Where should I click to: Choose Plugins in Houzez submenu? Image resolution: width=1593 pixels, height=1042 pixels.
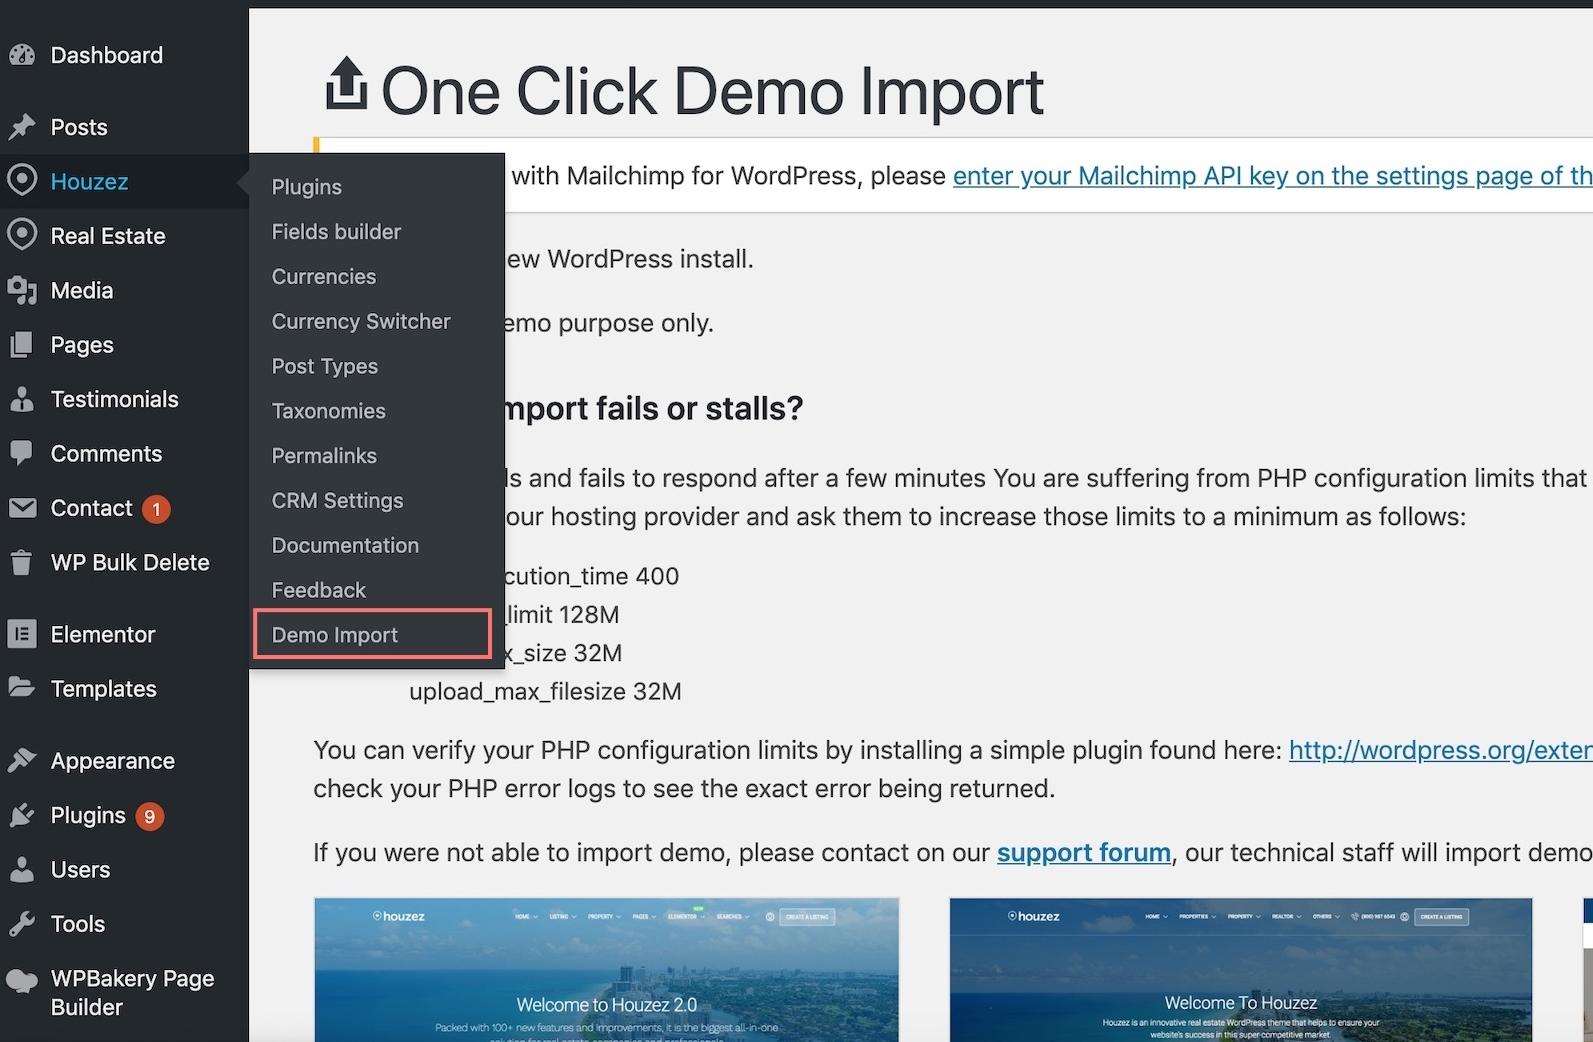tap(307, 187)
